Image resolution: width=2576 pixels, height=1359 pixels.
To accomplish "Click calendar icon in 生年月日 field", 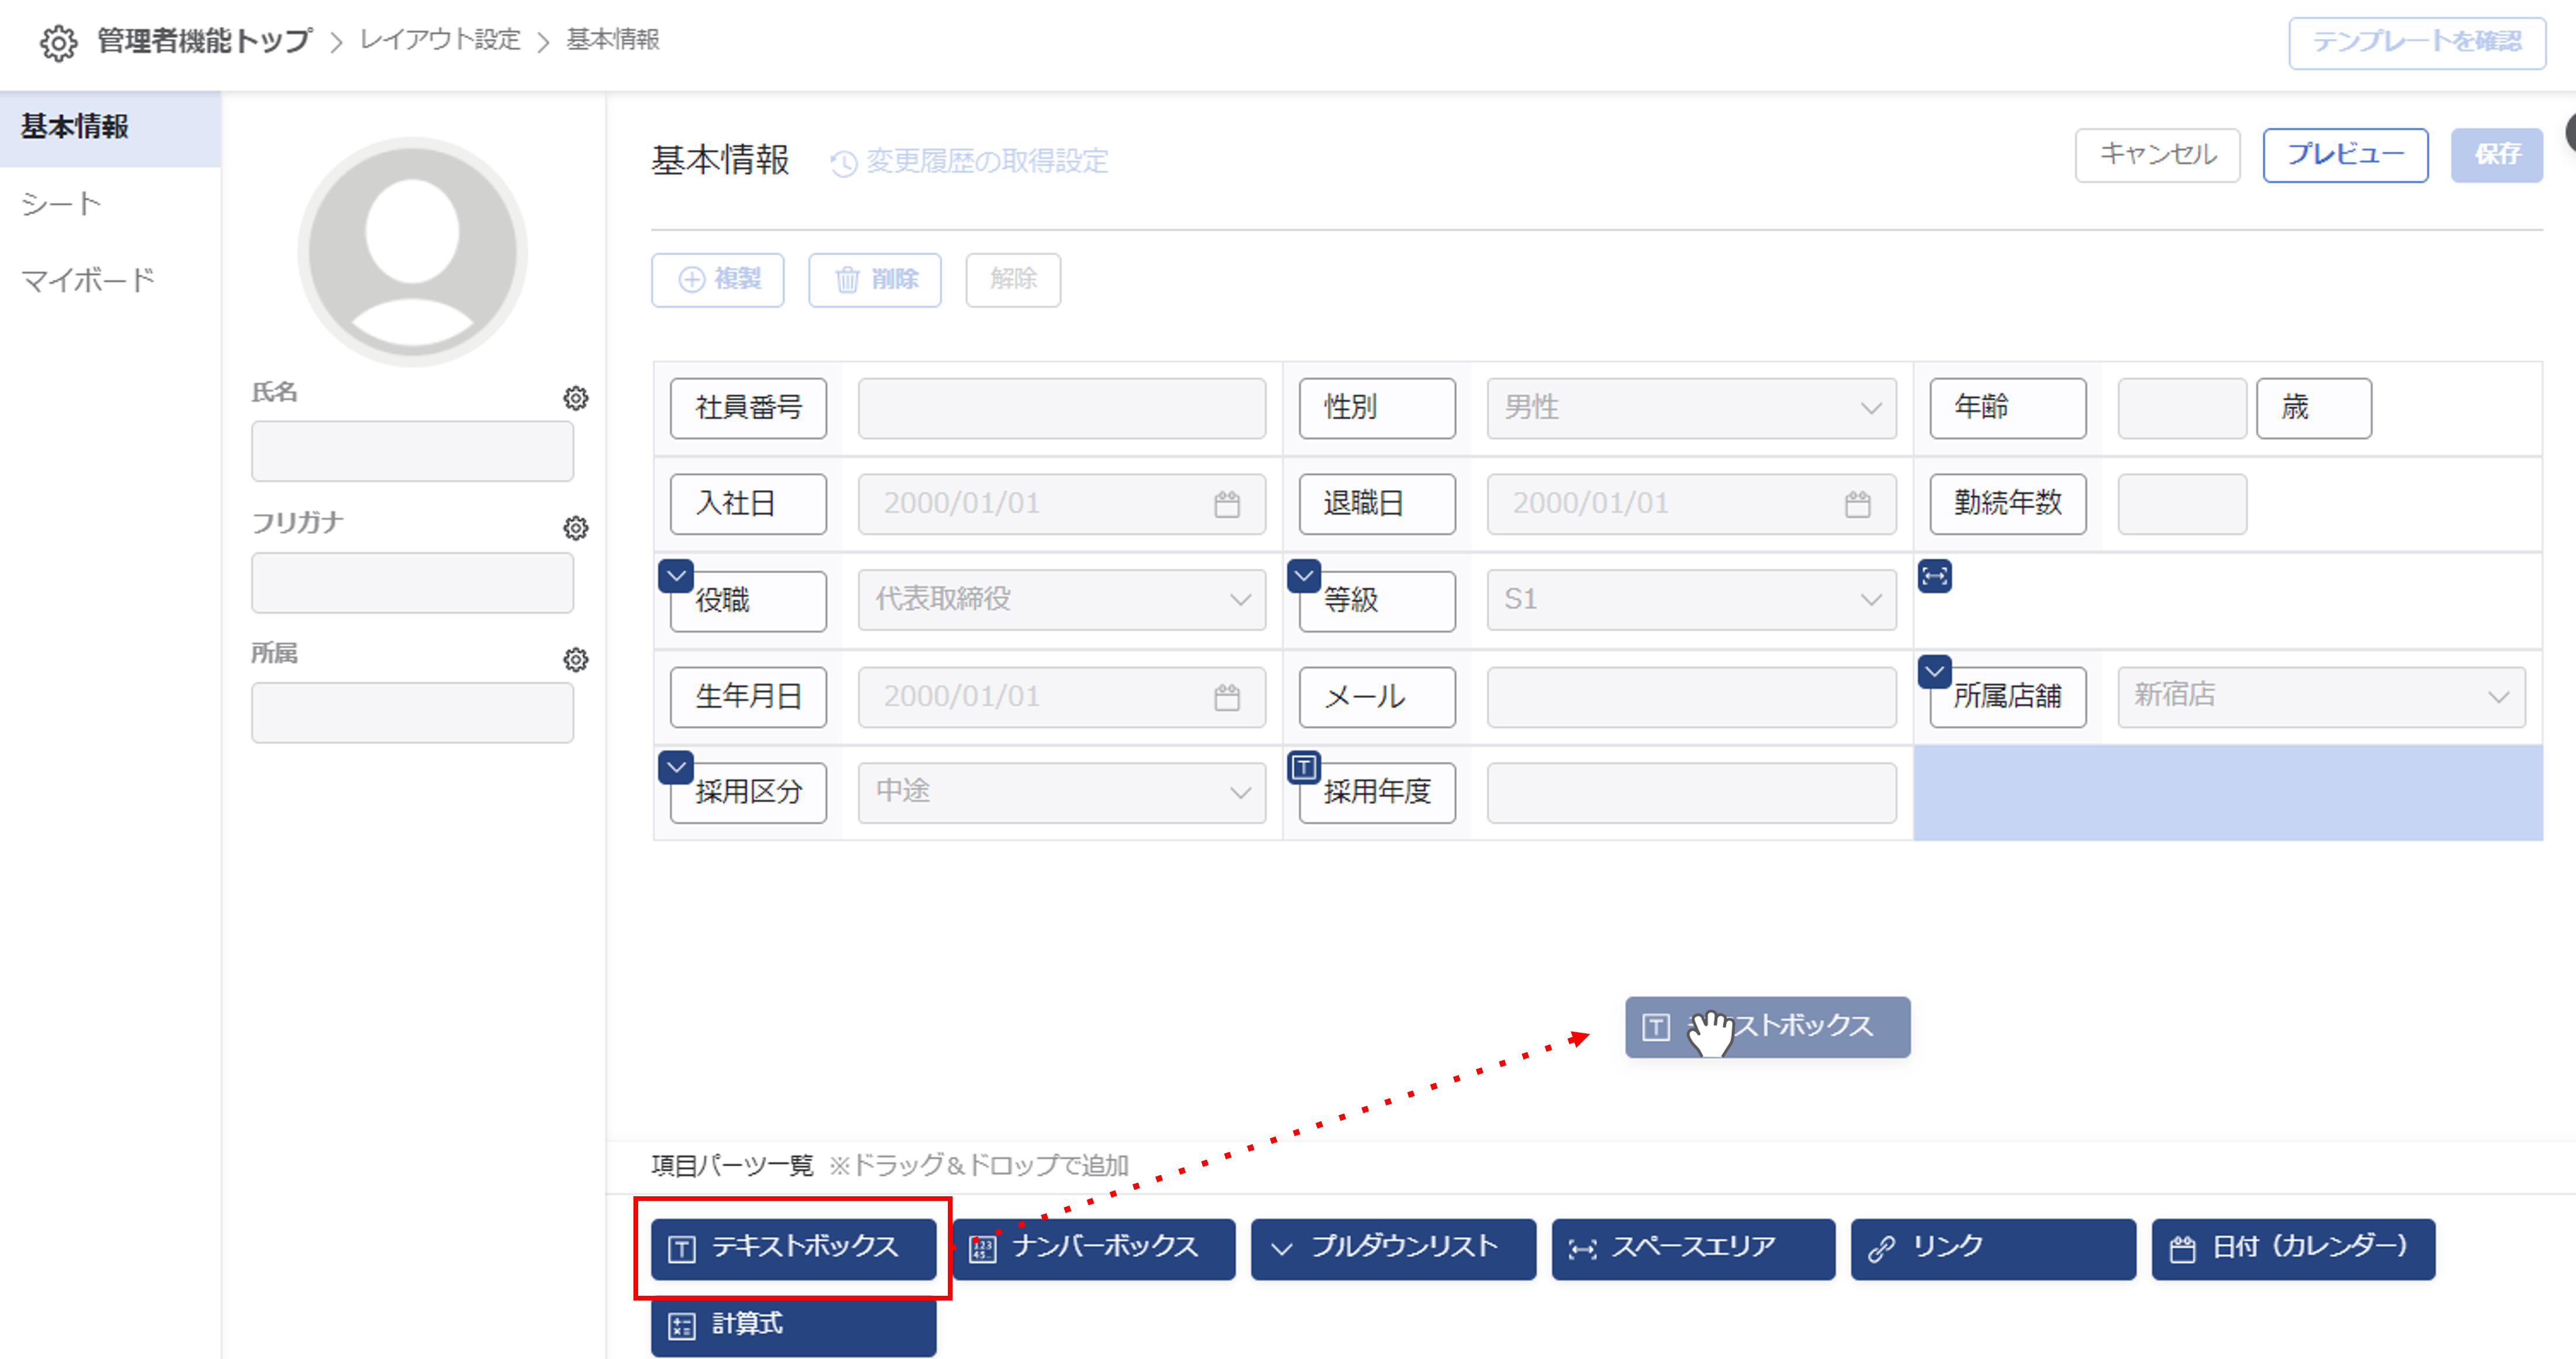I will (1227, 697).
